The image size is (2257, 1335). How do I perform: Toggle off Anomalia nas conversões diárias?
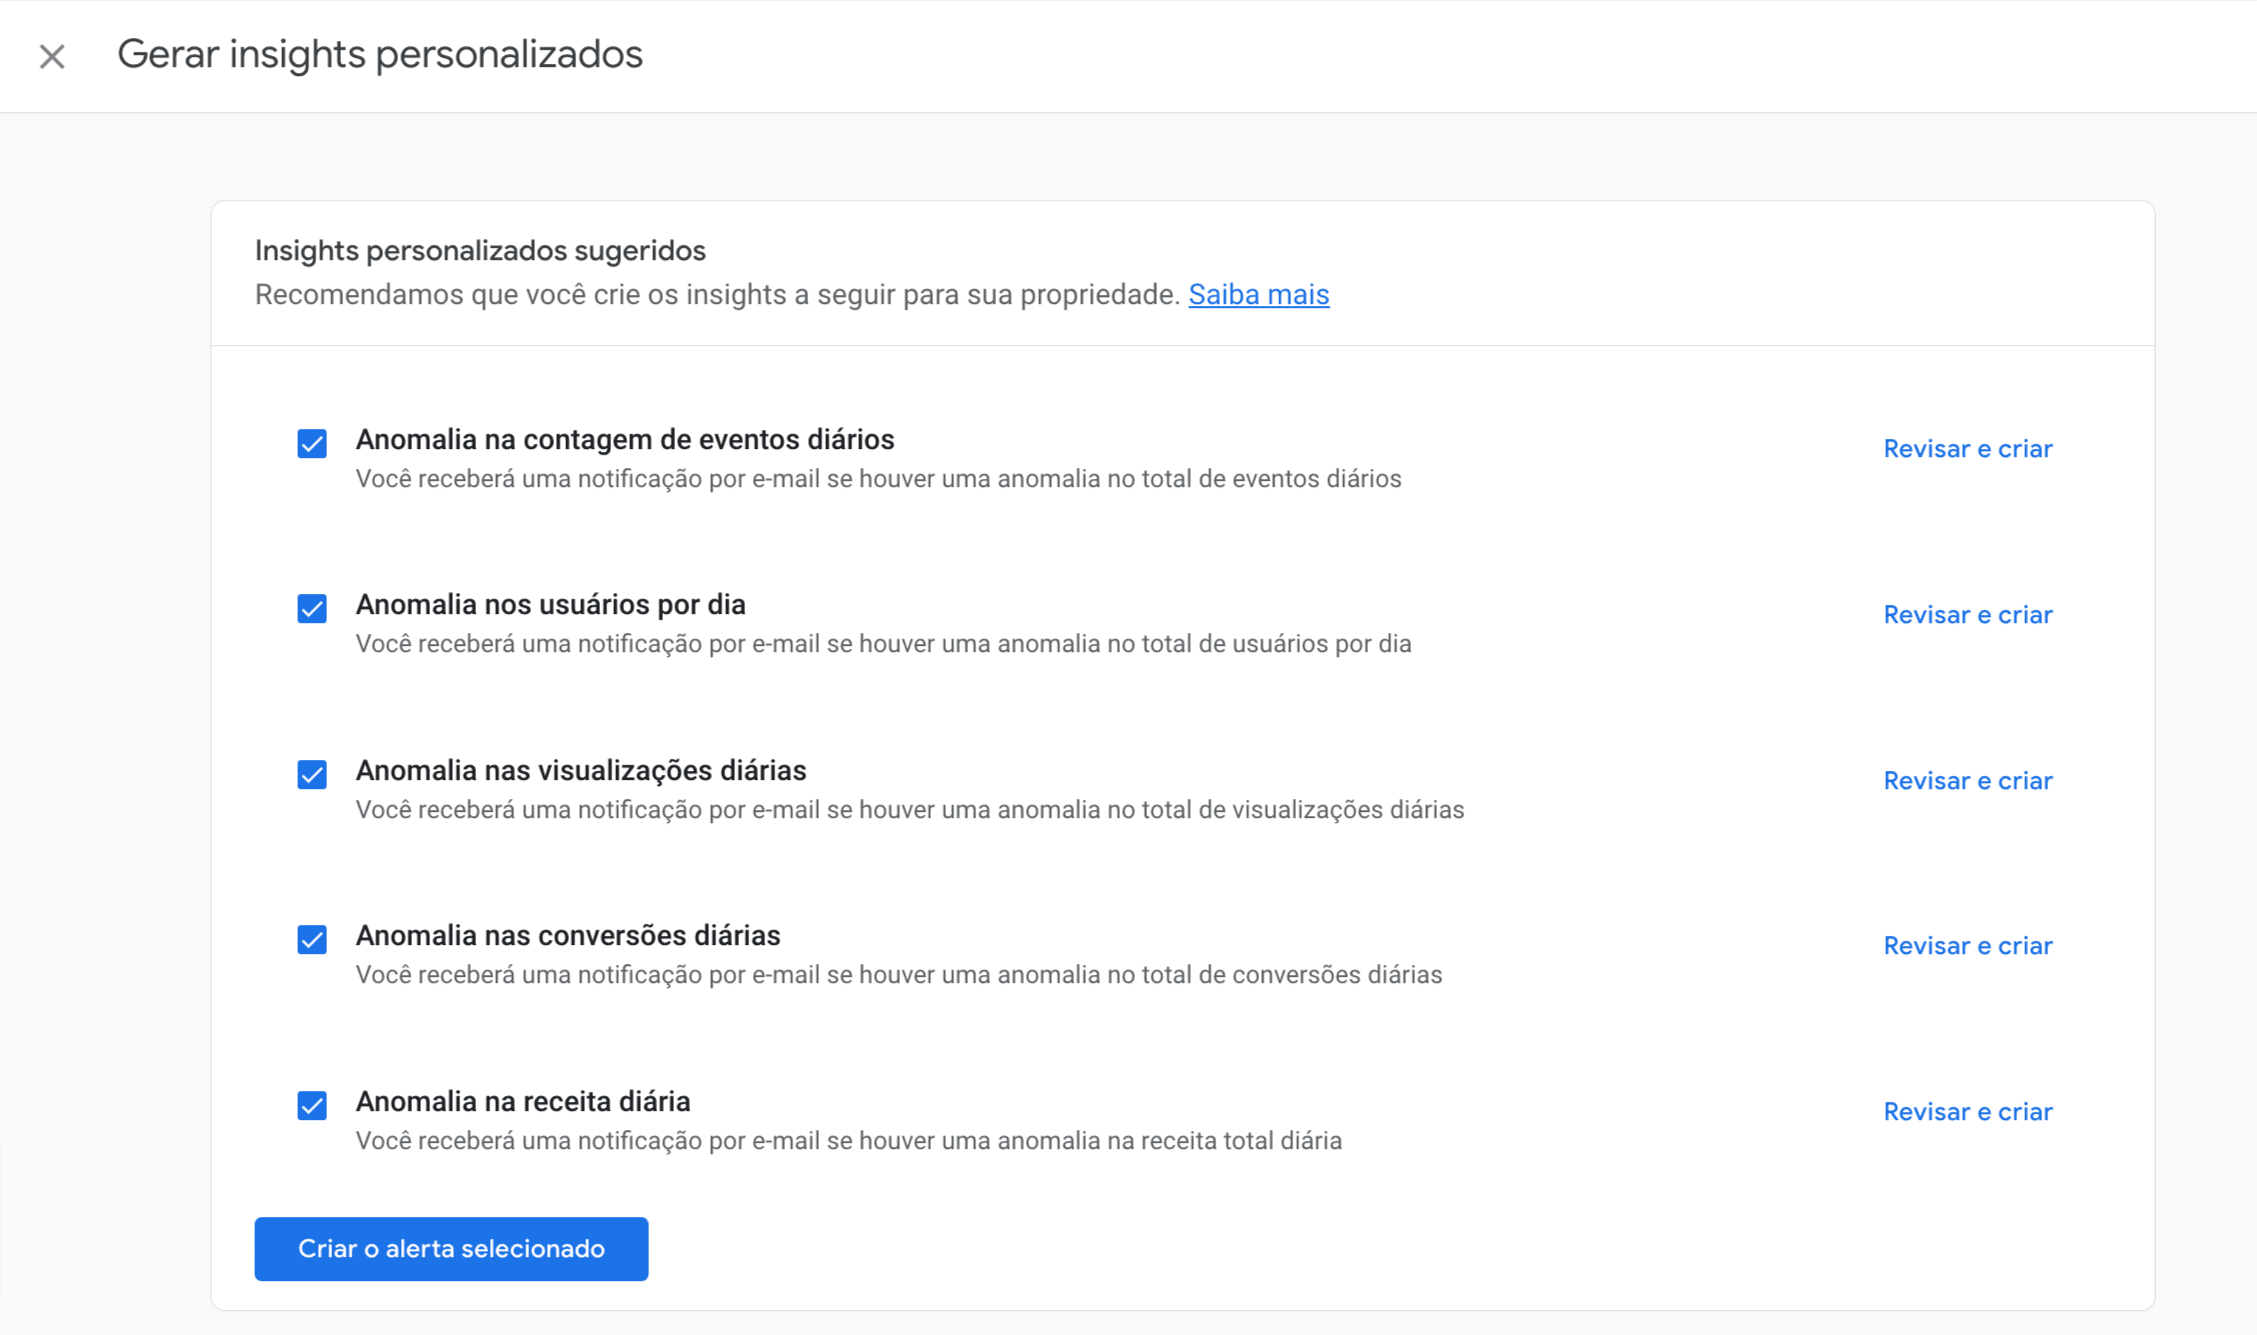(x=311, y=940)
